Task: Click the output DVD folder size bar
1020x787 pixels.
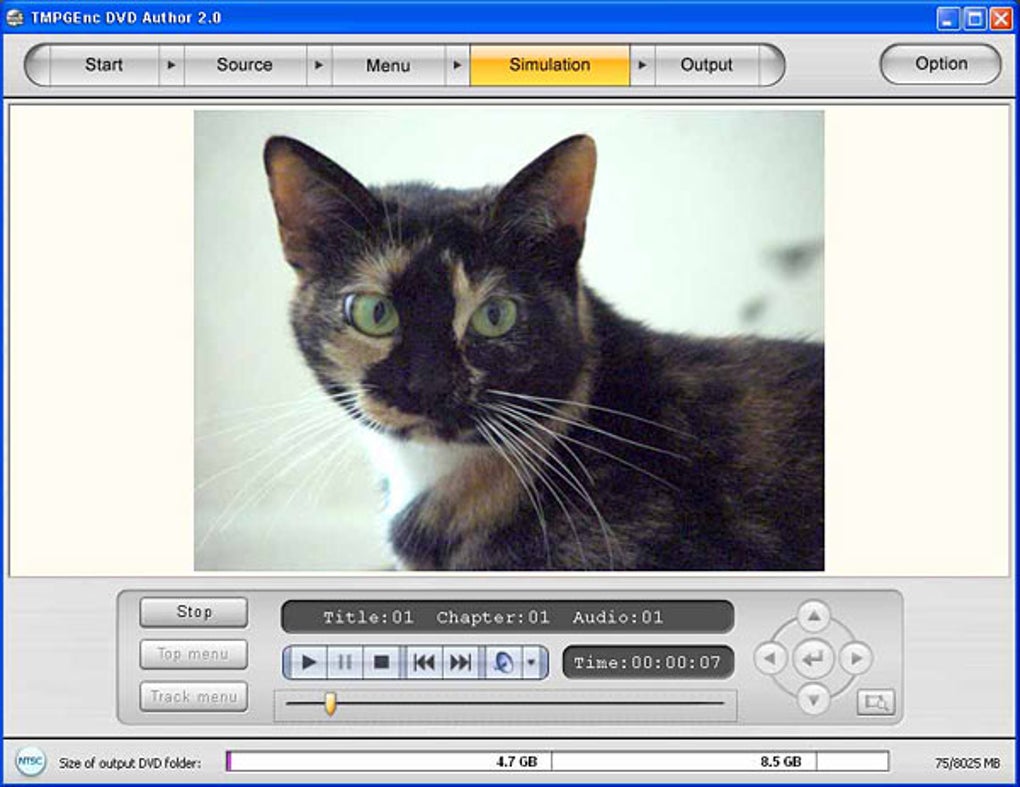Action: [x=557, y=761]
